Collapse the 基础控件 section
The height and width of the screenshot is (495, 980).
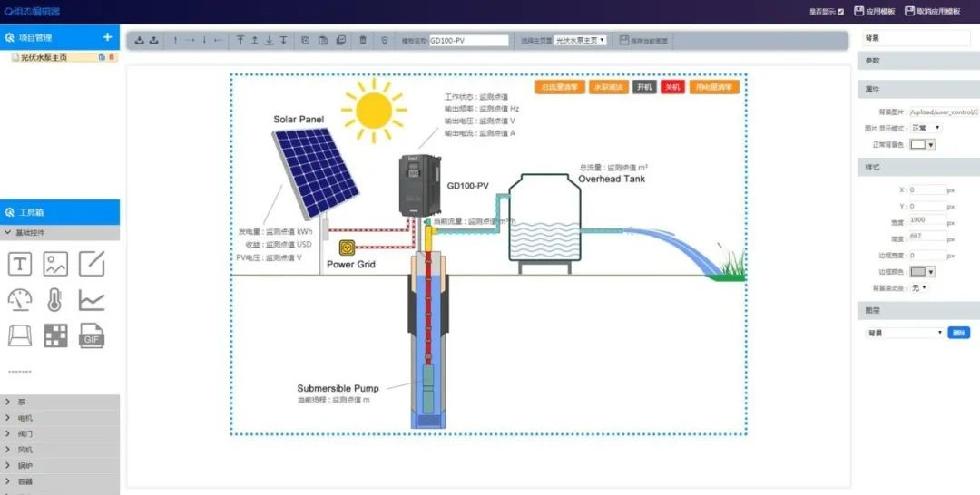pyautogui.click(x=60, y=233)
